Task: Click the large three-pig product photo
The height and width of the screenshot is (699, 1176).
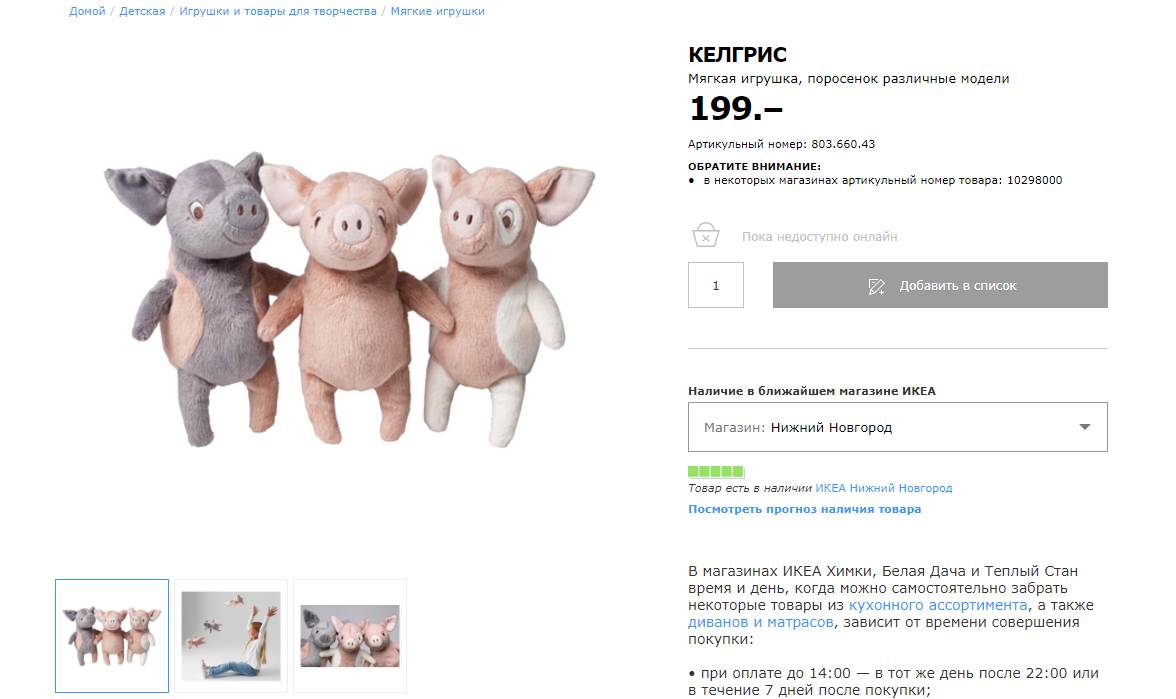Action: pyautogui.click(x=350, y=298)
